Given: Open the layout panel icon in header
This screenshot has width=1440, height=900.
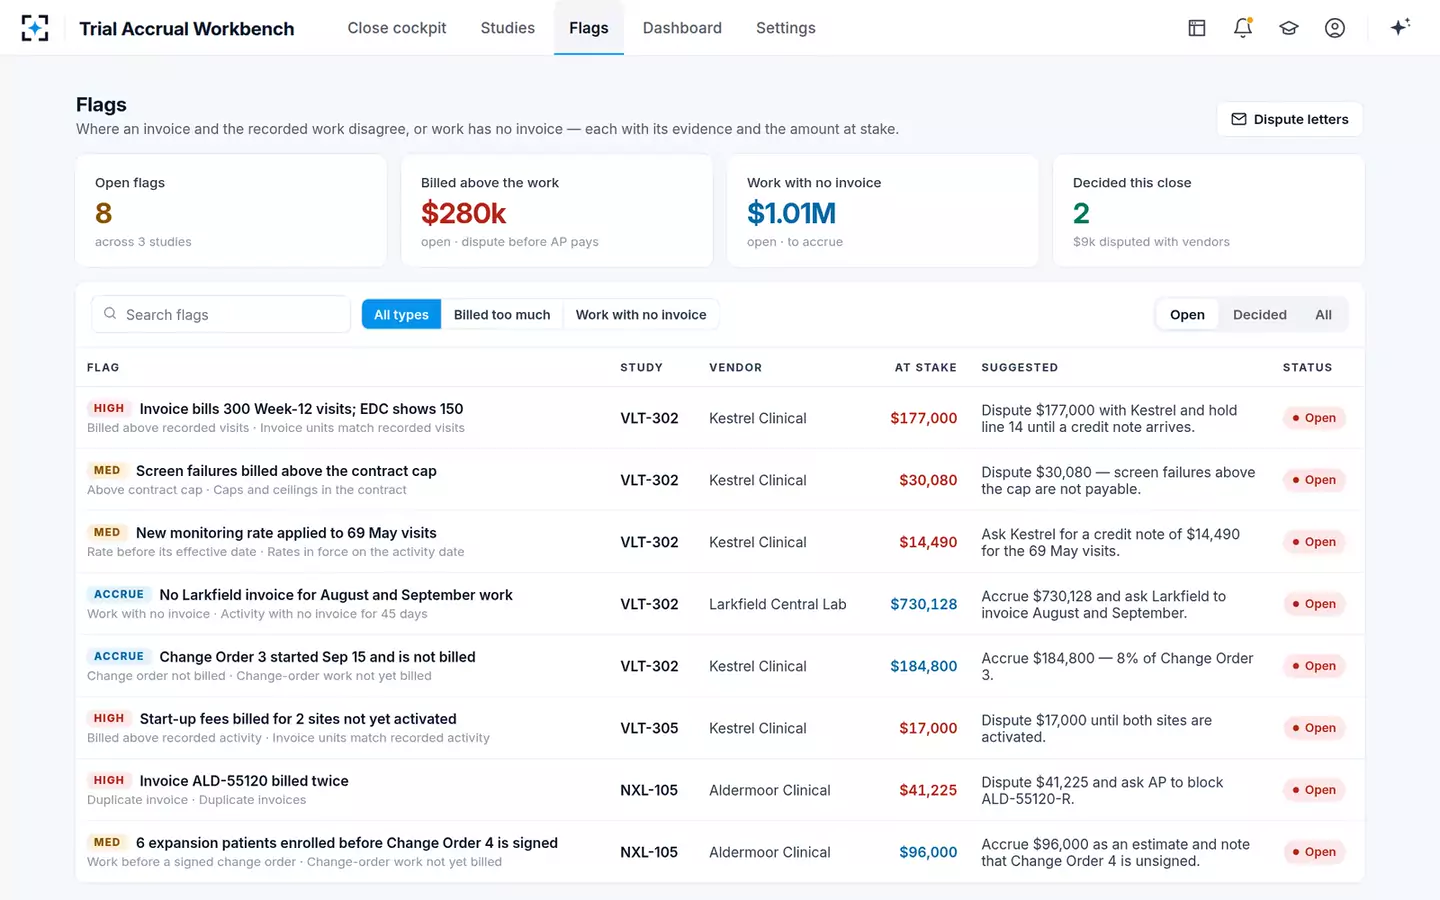Looking at the screenshot, I should point(1197,28).
